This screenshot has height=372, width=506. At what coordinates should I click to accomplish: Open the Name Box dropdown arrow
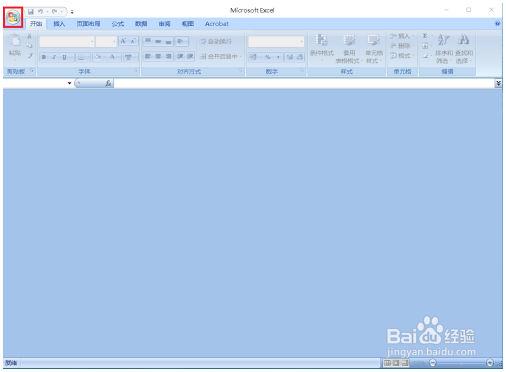point(69,83)
